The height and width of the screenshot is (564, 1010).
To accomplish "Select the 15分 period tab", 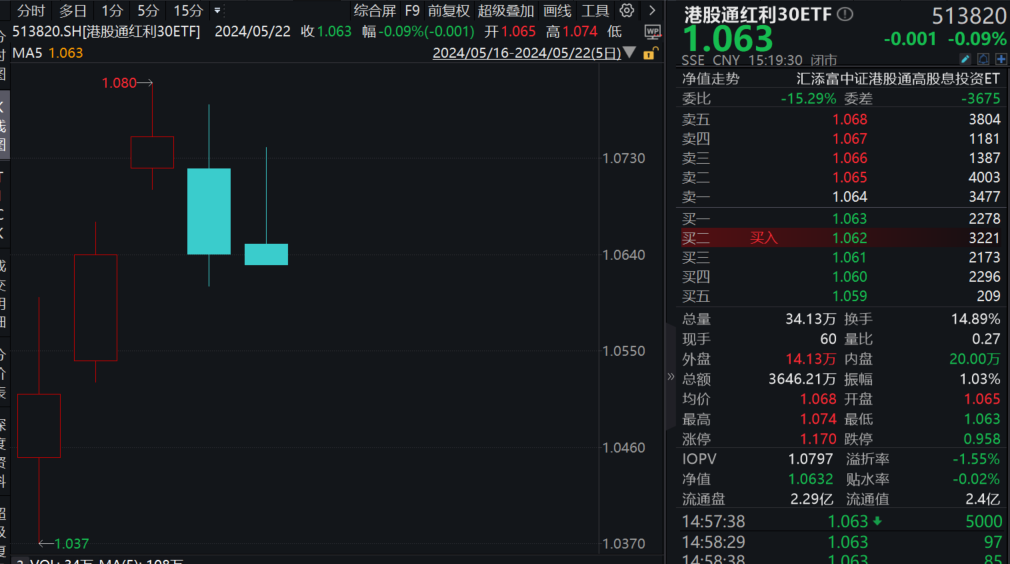I will [x=187, y=11].
